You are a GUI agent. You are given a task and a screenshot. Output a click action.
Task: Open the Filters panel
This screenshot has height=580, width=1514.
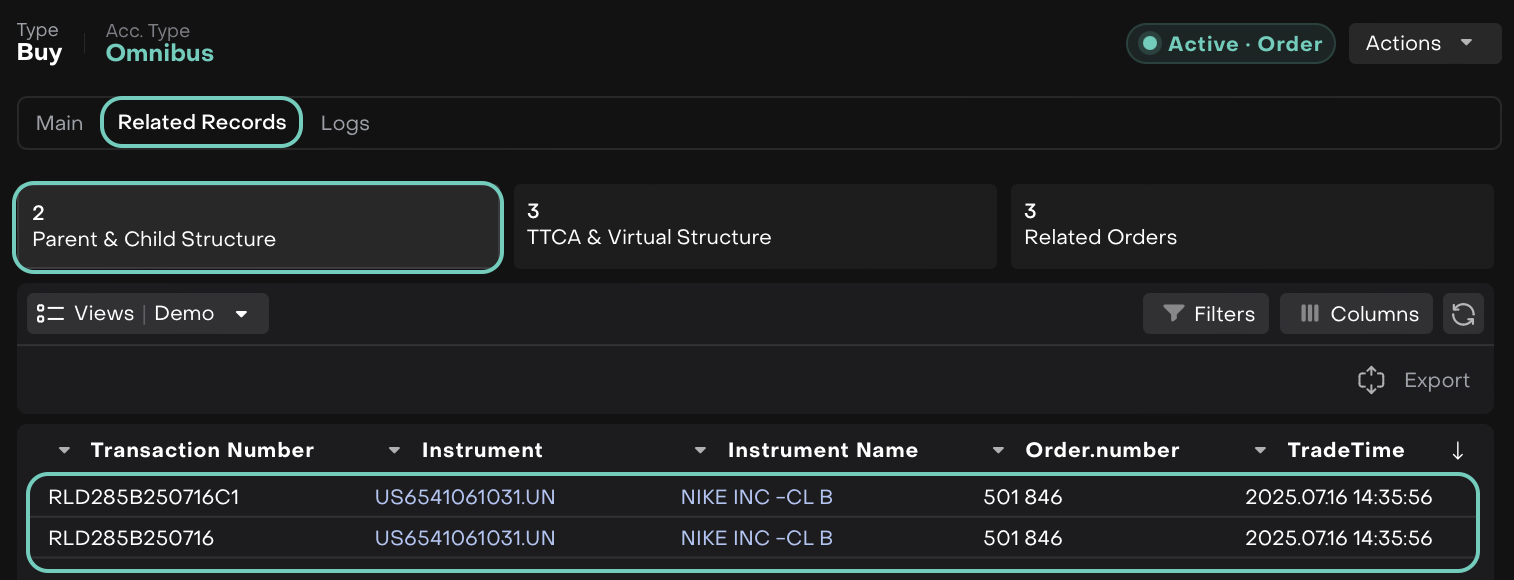click(x=1206, y=314)
